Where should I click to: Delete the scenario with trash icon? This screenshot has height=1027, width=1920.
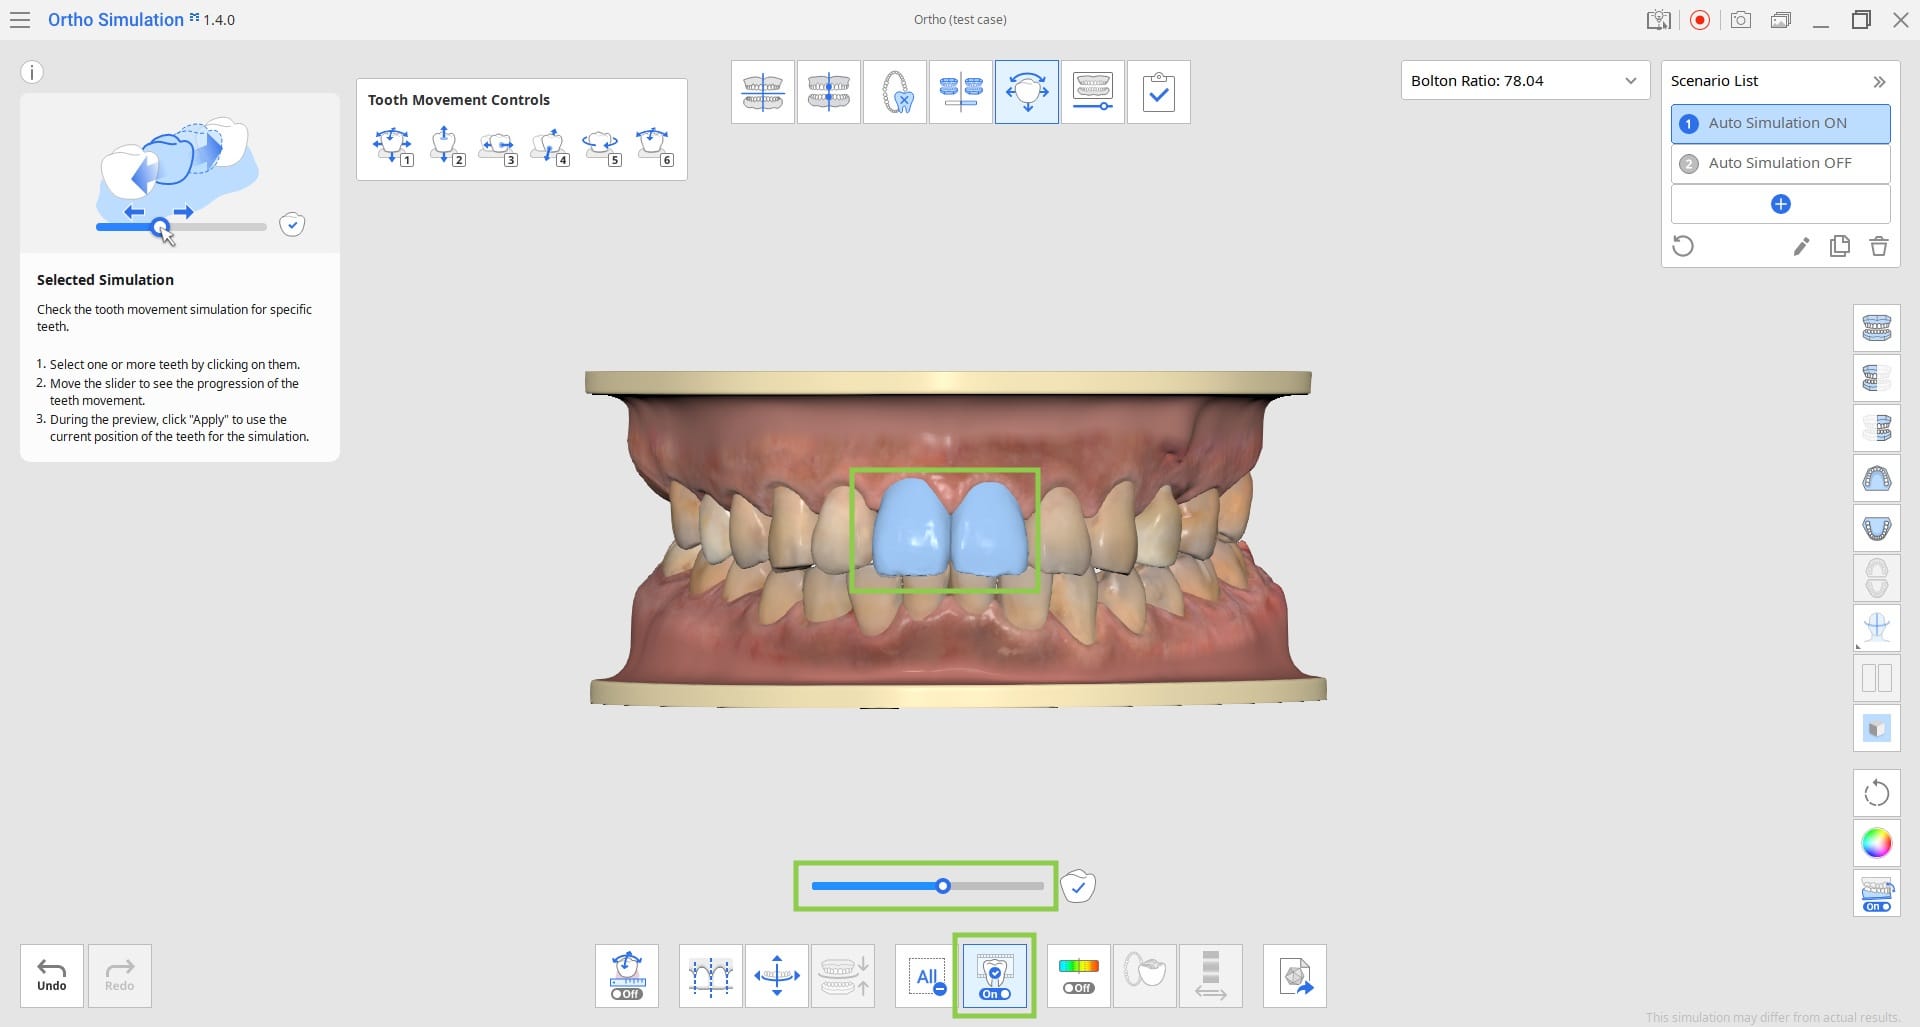[x=1878, y=246]
